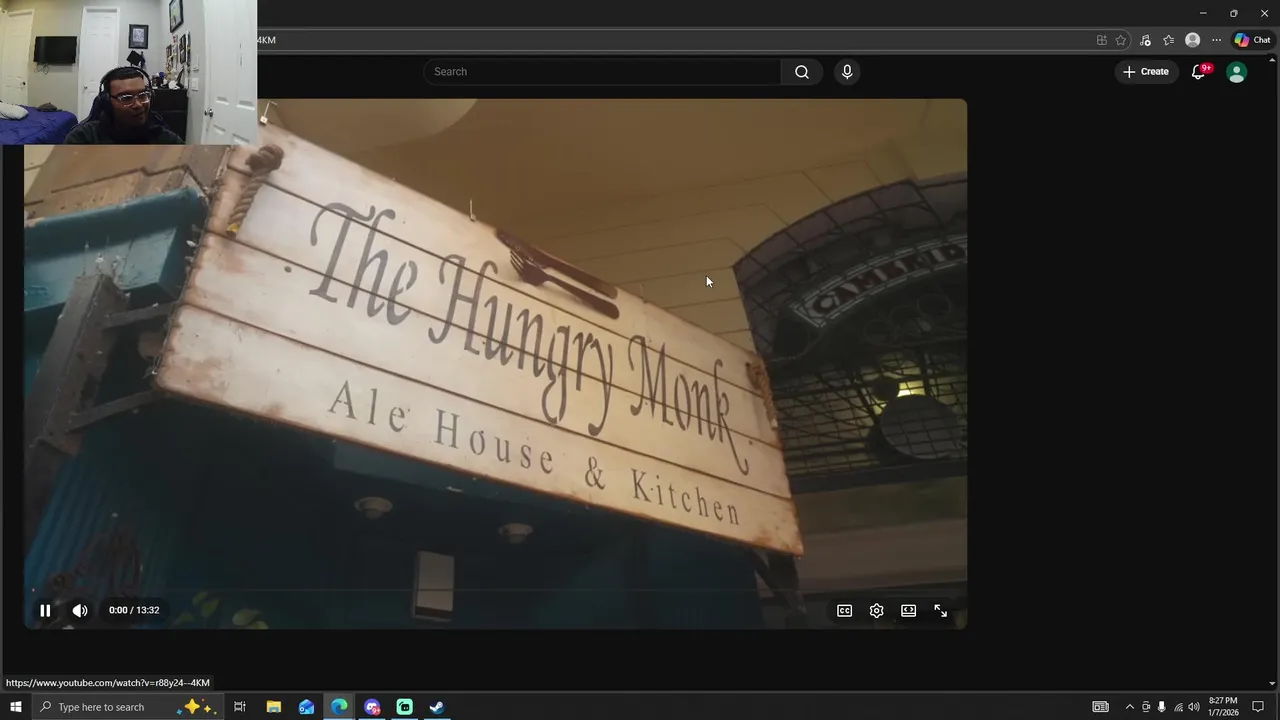1280x720 pixels.
Task: Click the 0:00 / 13:32 time display
Action: tap(134, 610)
